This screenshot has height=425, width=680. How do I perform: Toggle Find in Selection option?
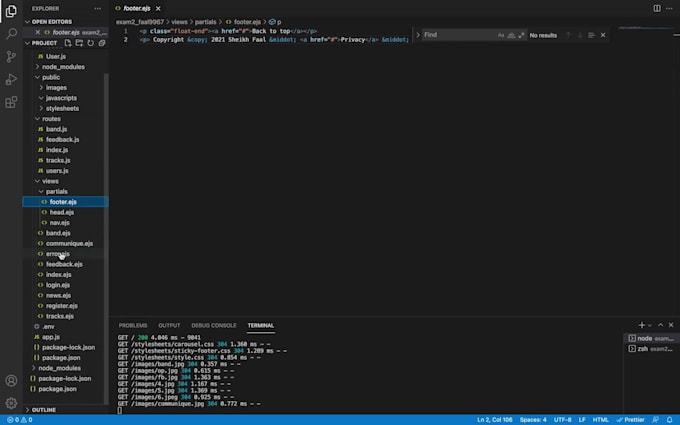point(591,35)
